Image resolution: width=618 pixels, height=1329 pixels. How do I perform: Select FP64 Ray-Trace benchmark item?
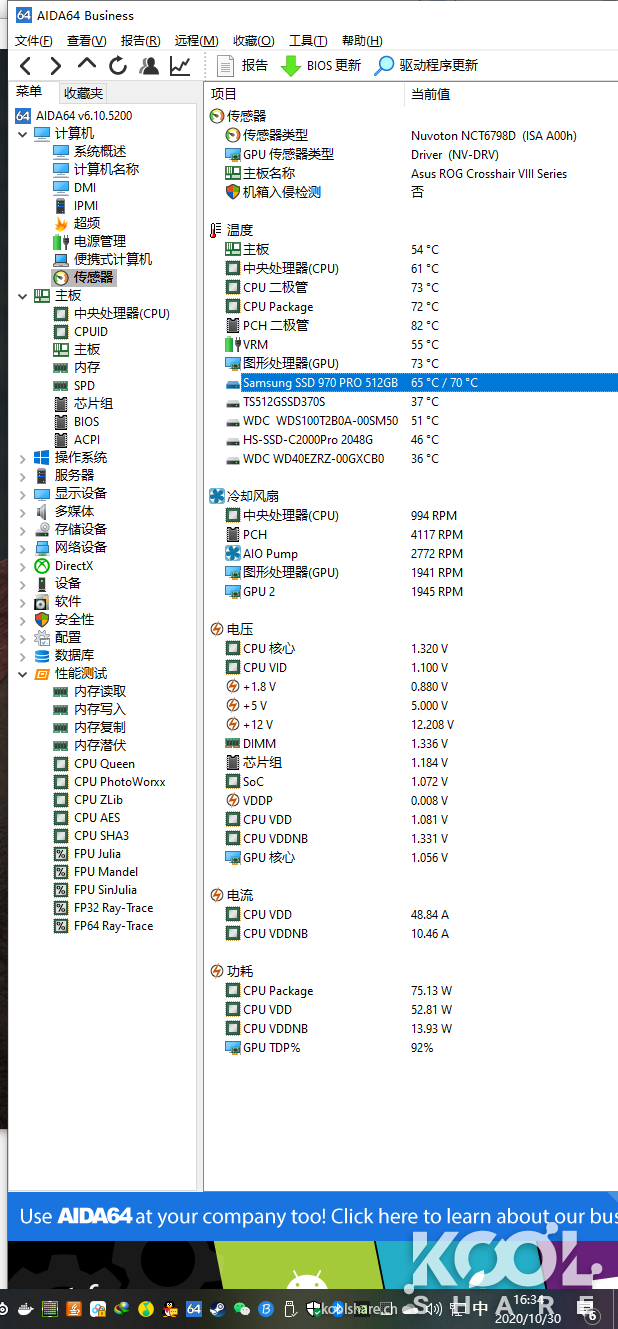[x=114, y=925]
